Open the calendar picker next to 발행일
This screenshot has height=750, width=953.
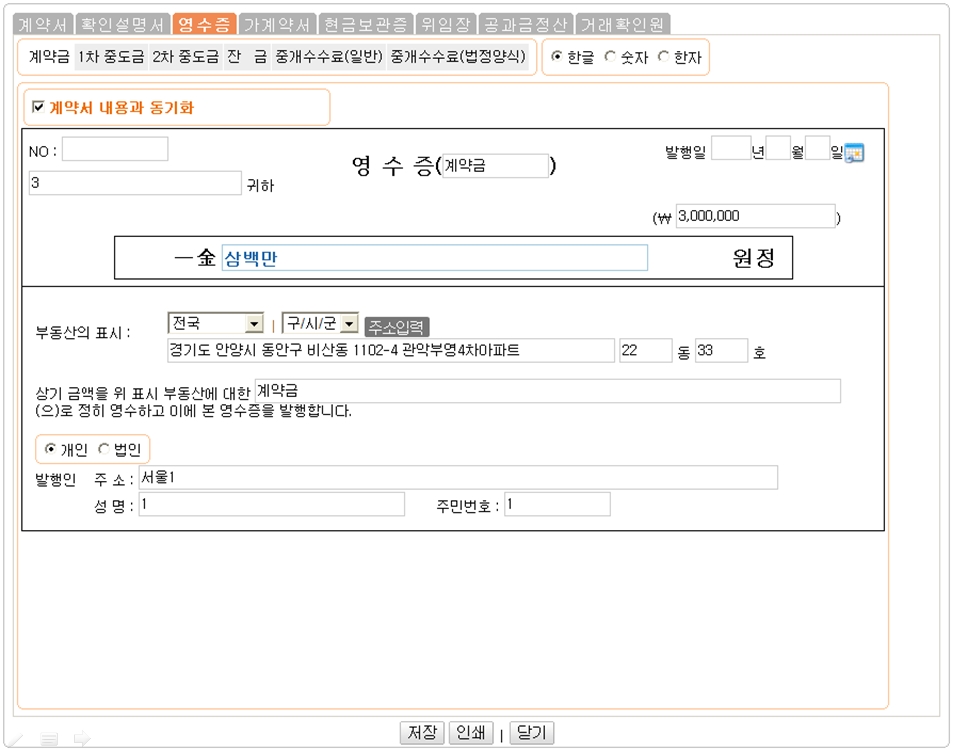click(855, 152)
